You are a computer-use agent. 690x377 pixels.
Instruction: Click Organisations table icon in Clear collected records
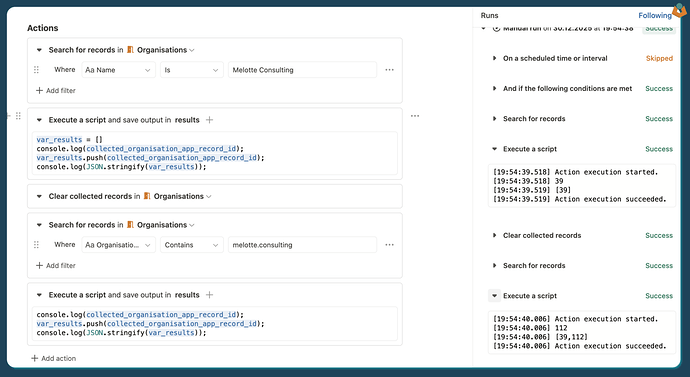[147, 196]
